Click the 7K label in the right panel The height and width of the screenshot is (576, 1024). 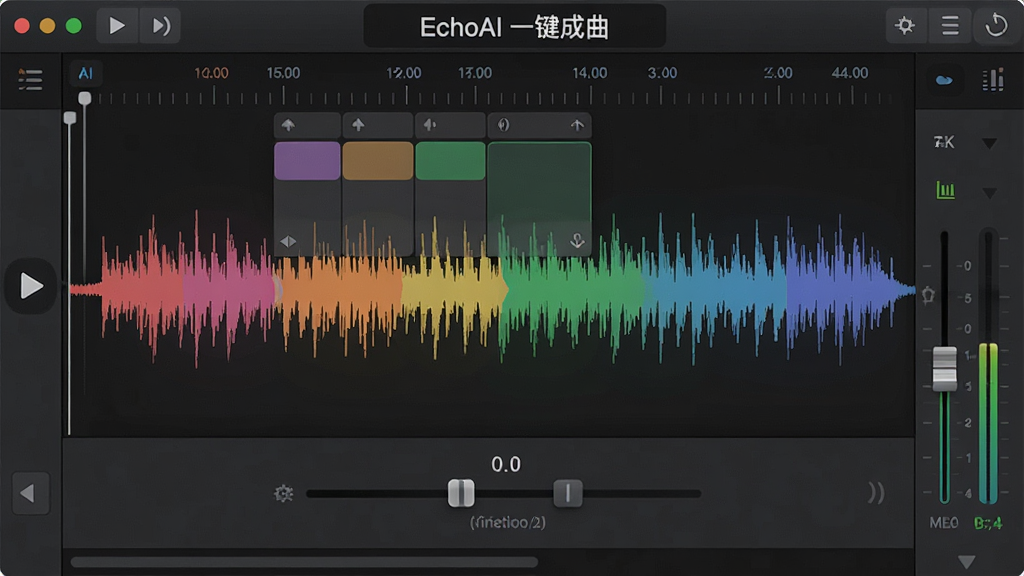click(x=944, y=142)
